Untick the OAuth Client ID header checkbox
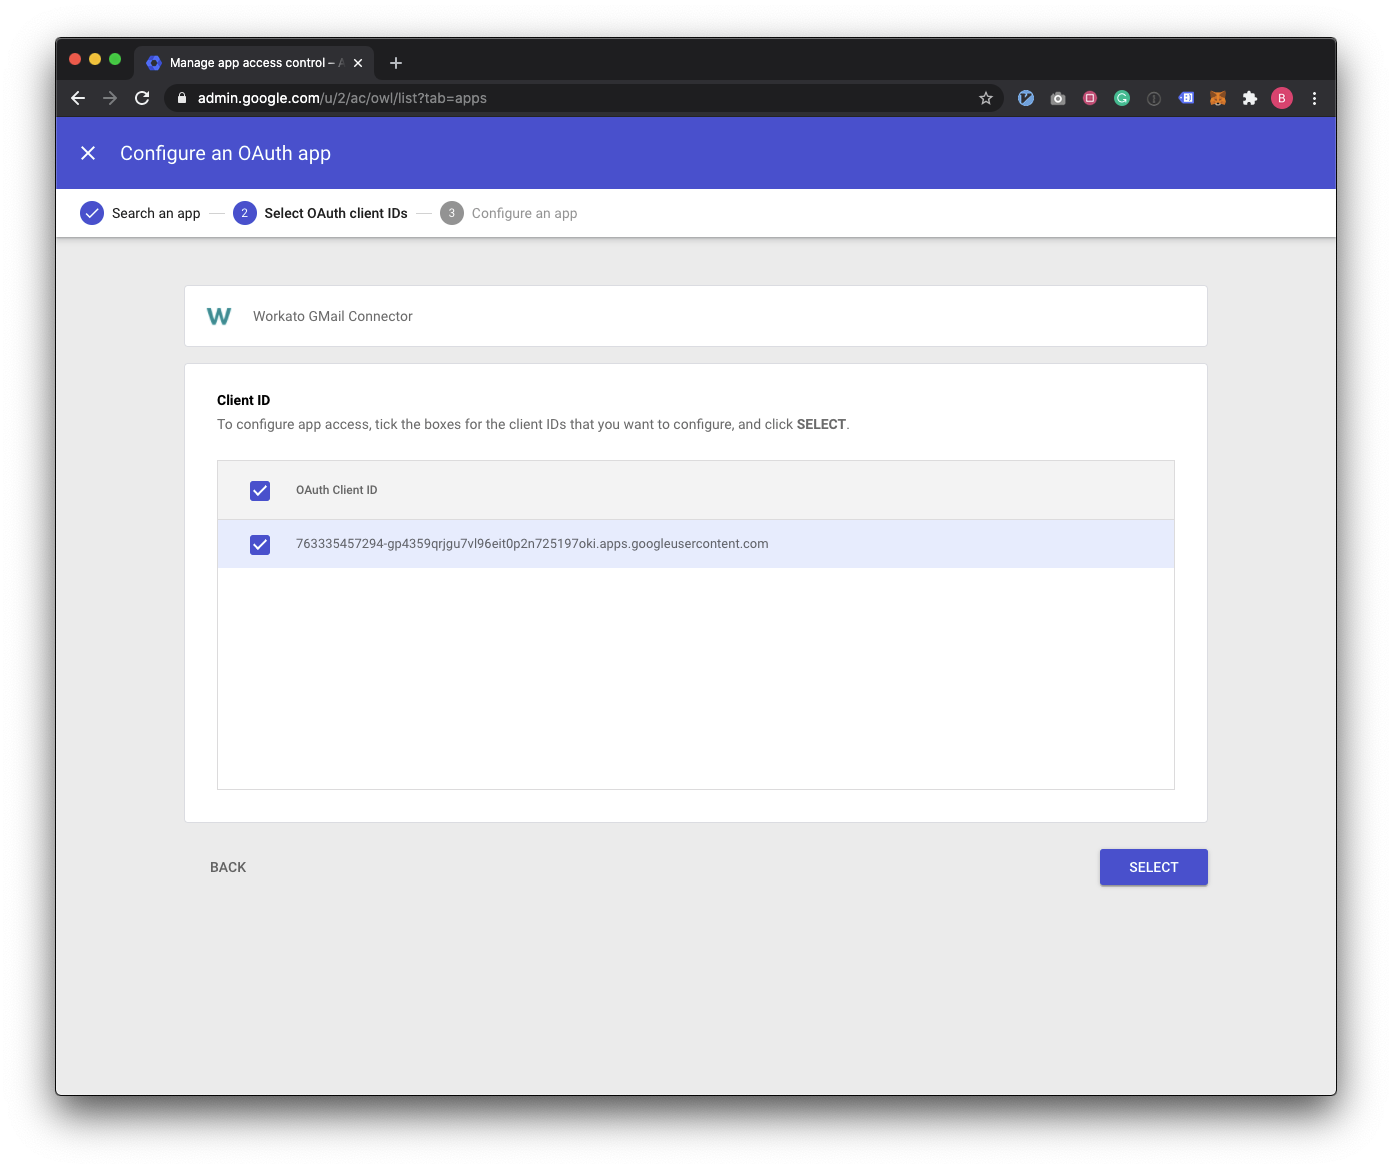1392x1169 pixels. point(259,490)
